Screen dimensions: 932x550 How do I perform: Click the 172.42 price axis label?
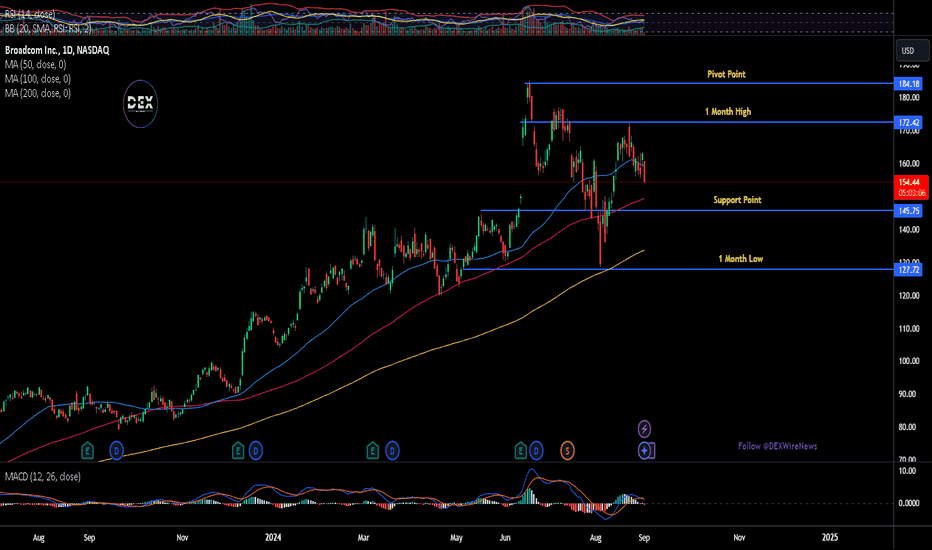click(909, 122)
